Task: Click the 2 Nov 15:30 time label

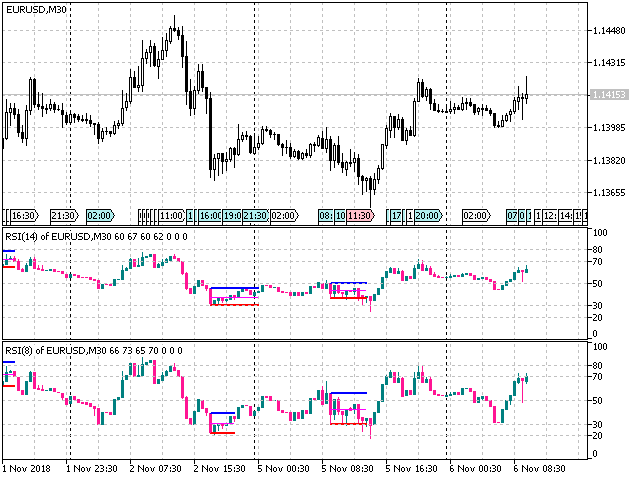Action: pyautogui.click(x=220, y=468)
